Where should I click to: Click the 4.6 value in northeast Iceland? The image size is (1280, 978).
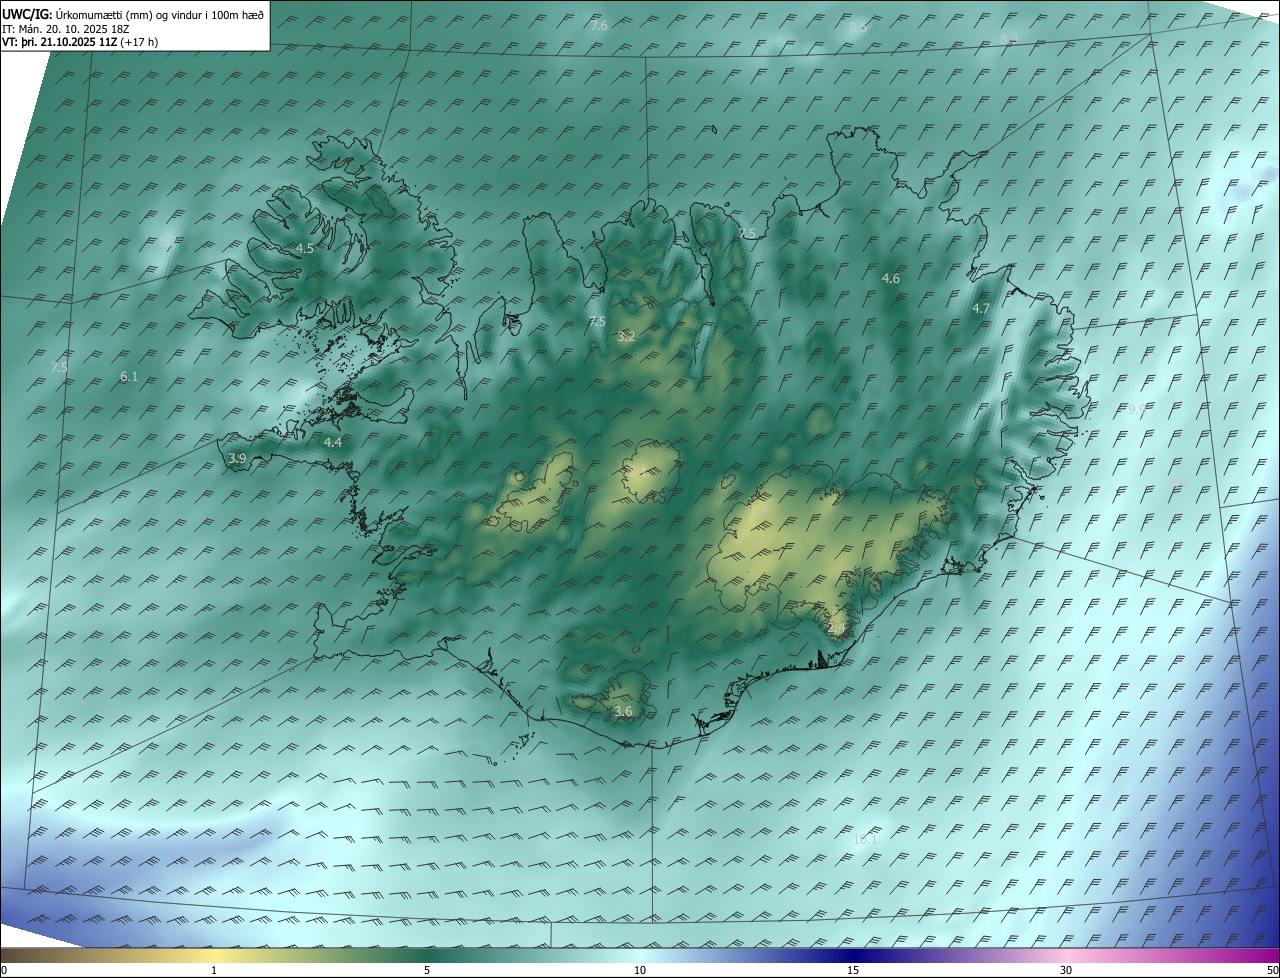(x=891, y=279)
